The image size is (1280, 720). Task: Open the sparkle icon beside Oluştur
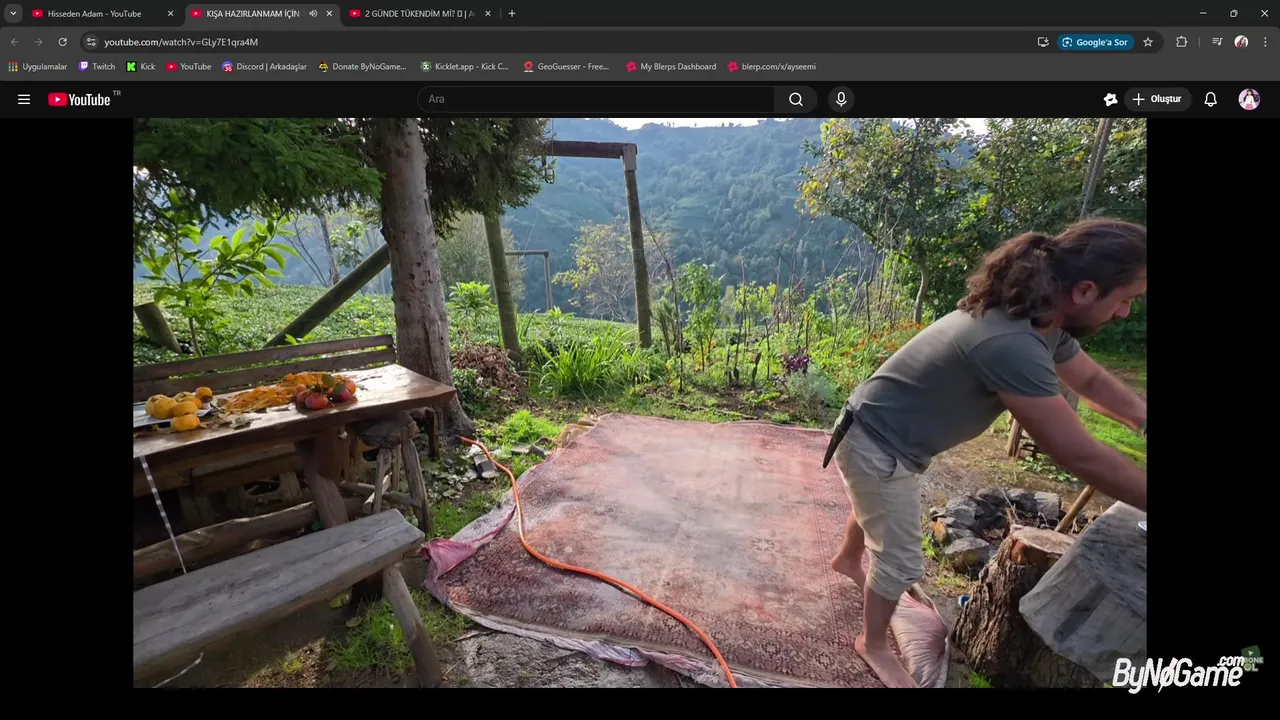pos(1110,99)
